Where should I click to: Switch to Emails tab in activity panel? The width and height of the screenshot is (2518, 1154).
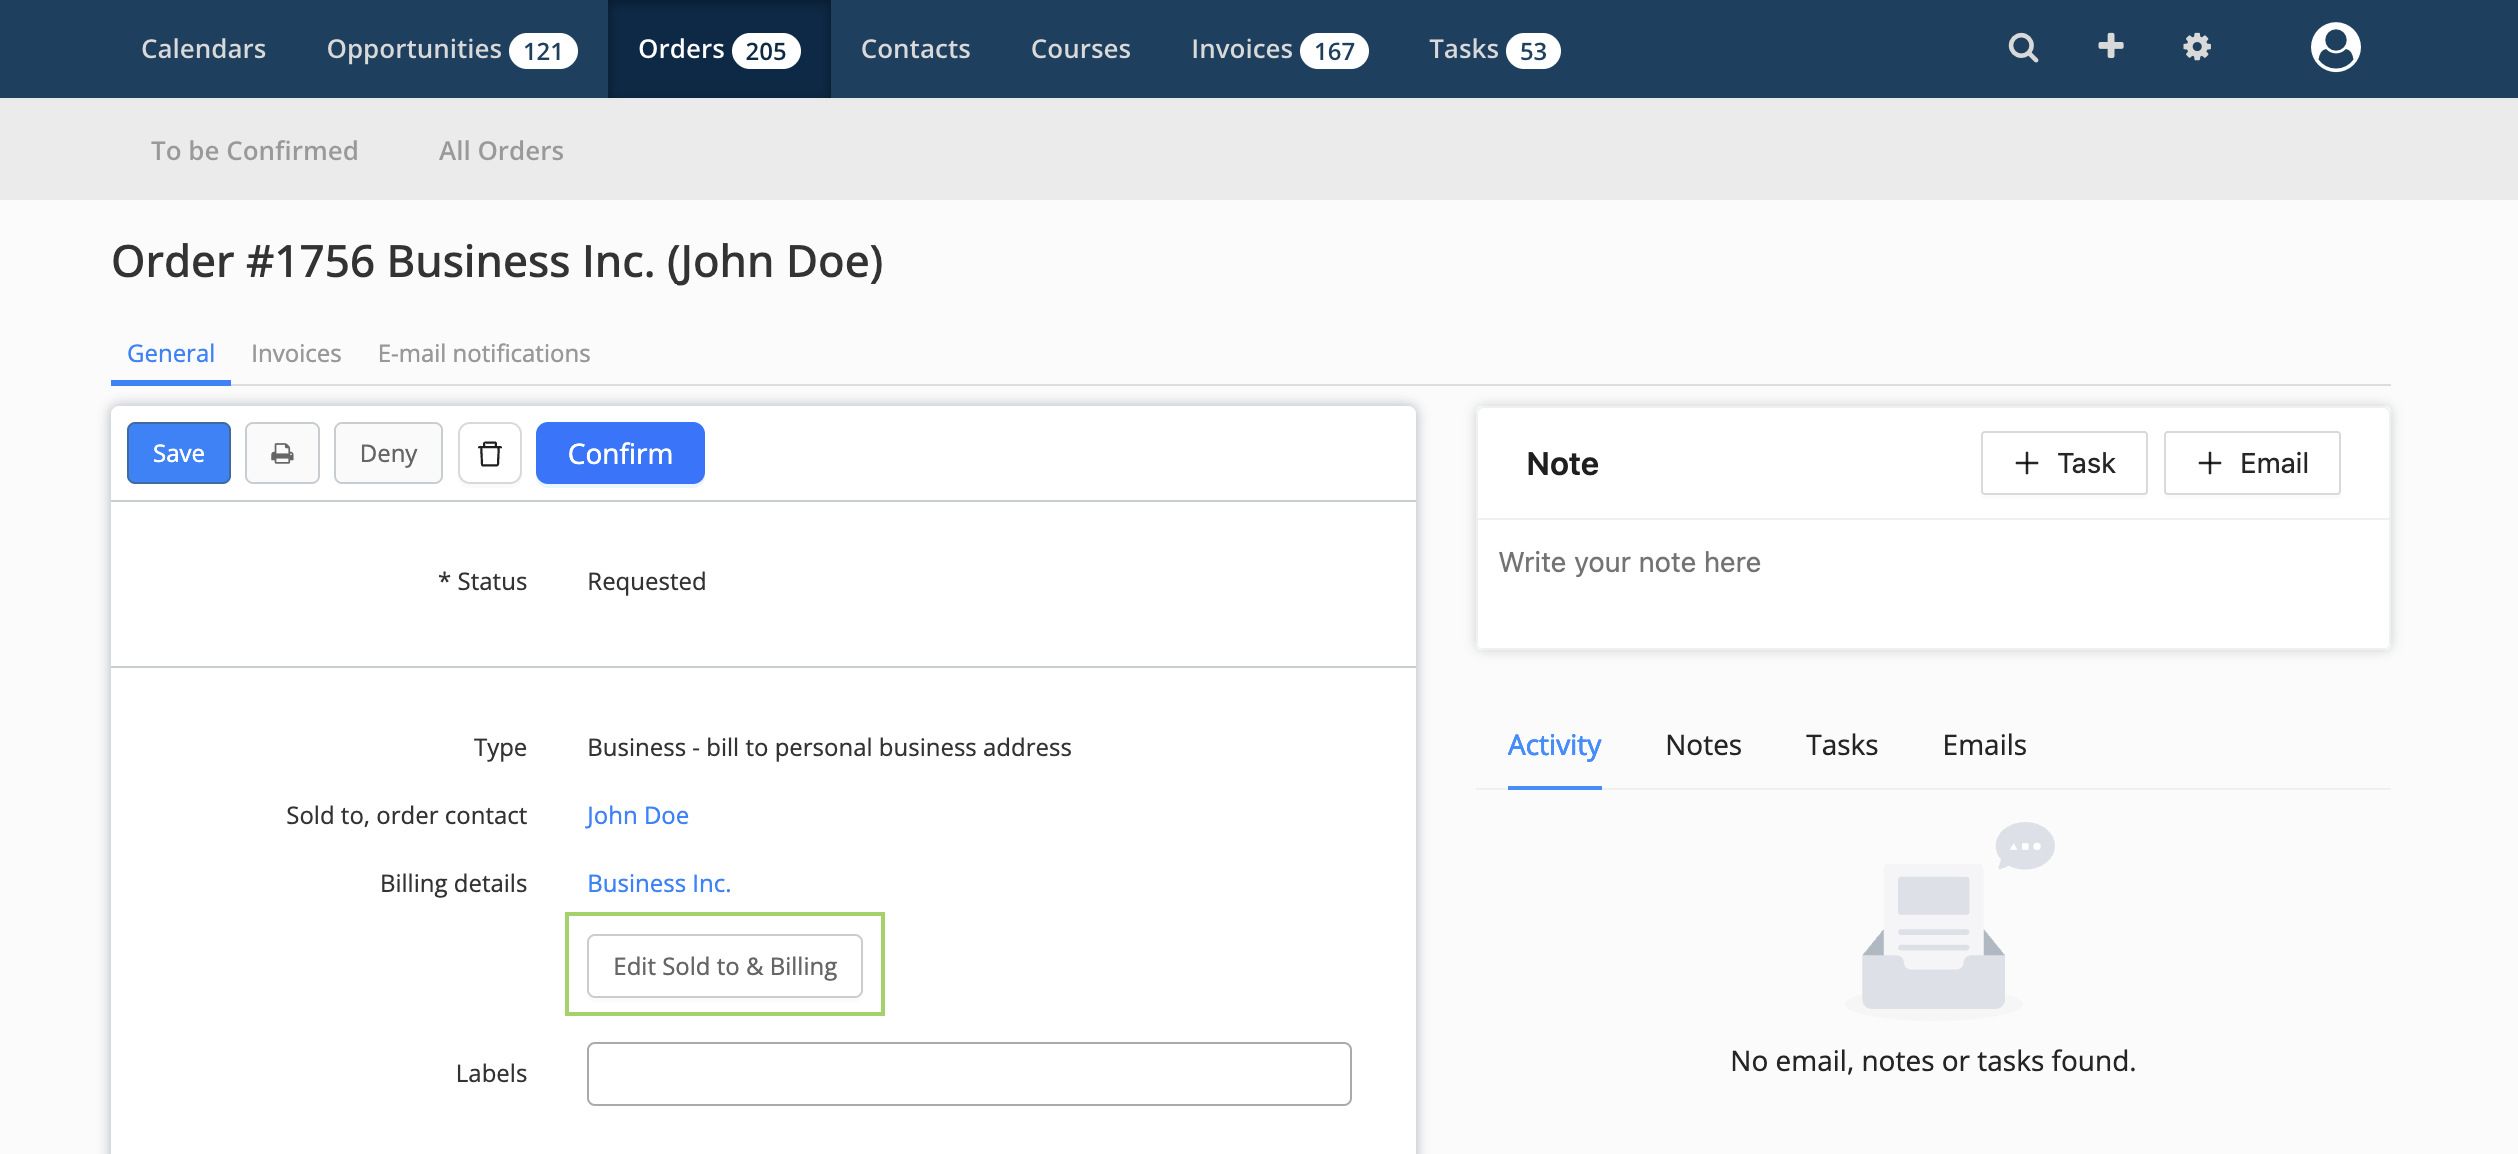(x=1984, y=745)
